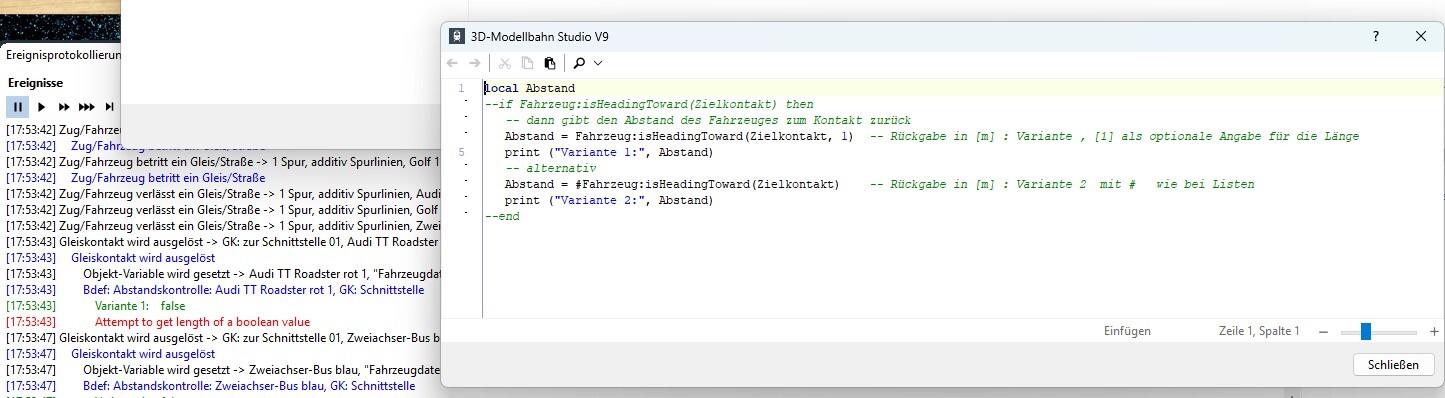Screen dimensions: 1445x398
Task: Pause the event log playback
Action: click(17, 106)
